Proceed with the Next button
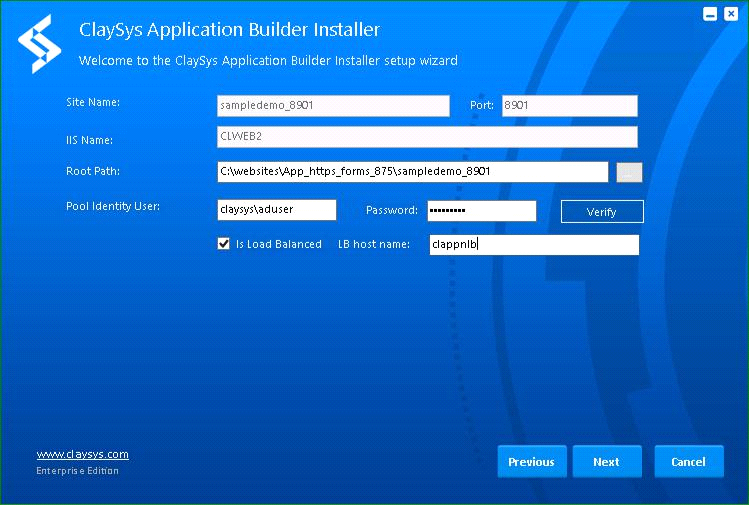This screenshot has width=749, height=505. (x=607, y=462)
